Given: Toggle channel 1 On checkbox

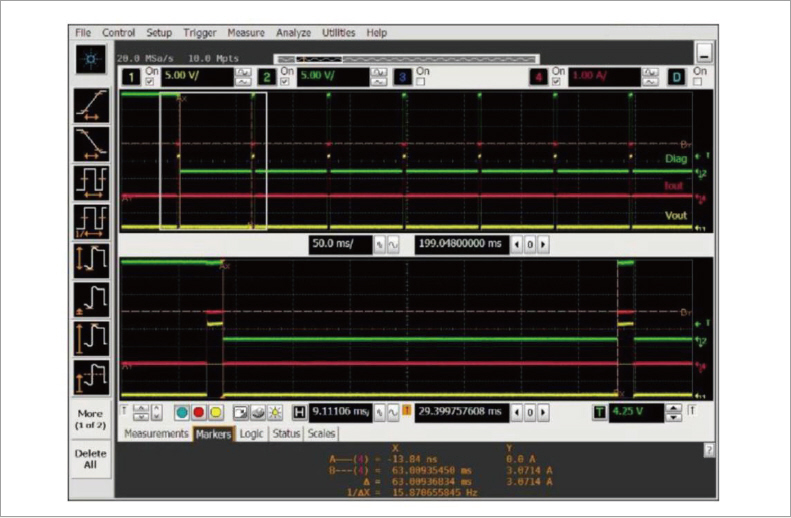Looking at the screenshot, I should click(x=150, y=81).
